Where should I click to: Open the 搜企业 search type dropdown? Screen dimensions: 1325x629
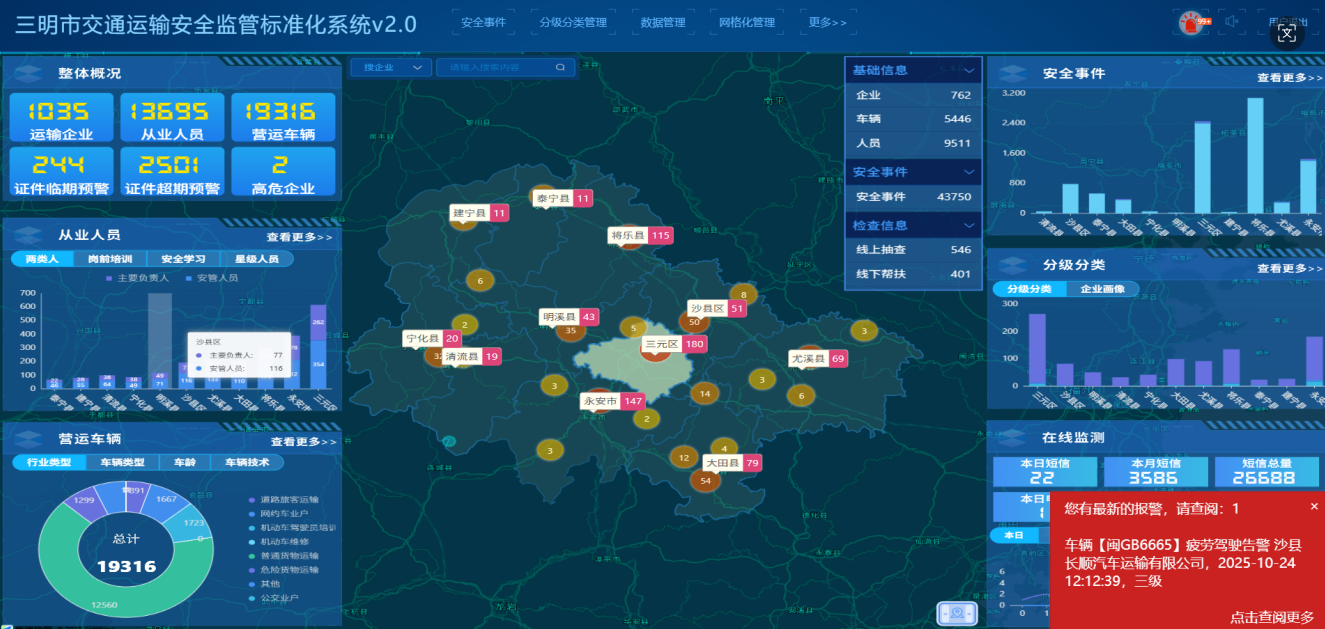tap(390, 68)
